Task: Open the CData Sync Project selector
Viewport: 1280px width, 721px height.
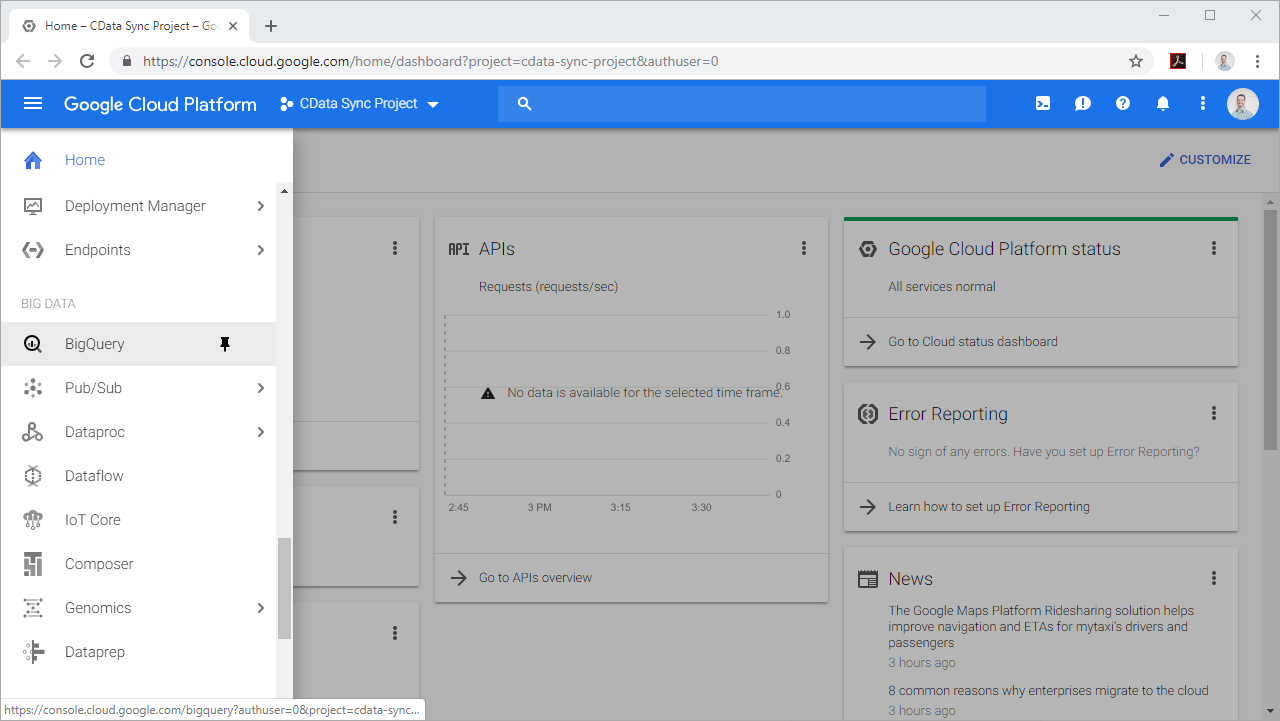Action: pyautogui.click(x=358, y=103)
